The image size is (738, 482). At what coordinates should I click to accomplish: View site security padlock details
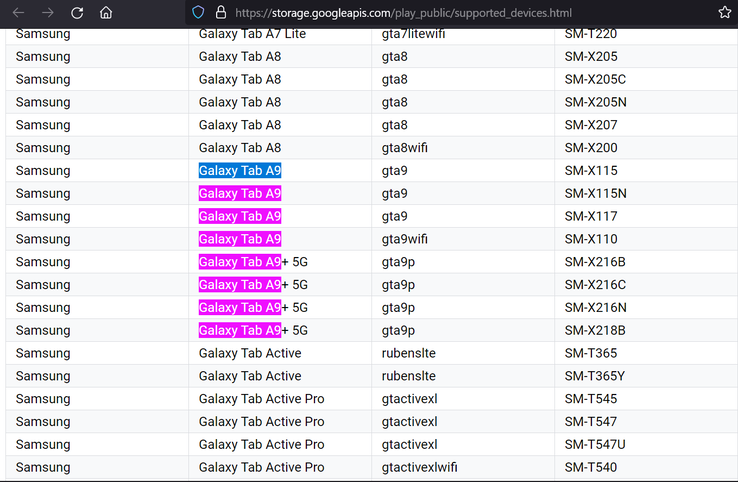[x=221, y=13]
